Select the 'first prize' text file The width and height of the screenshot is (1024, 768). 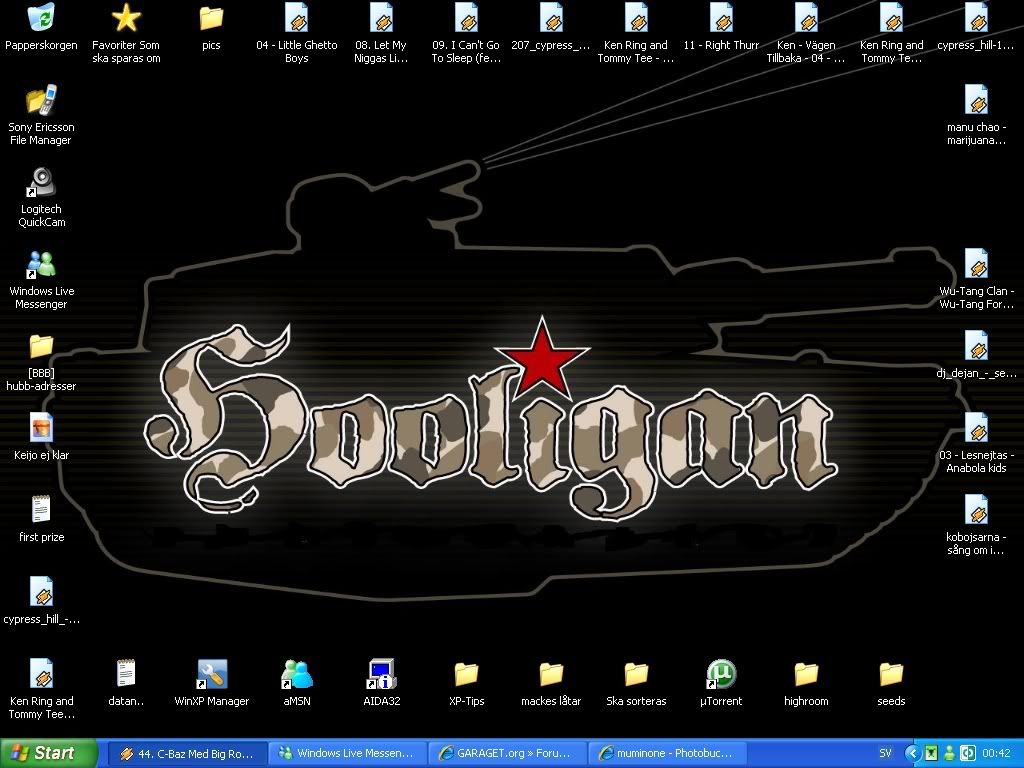41,510
